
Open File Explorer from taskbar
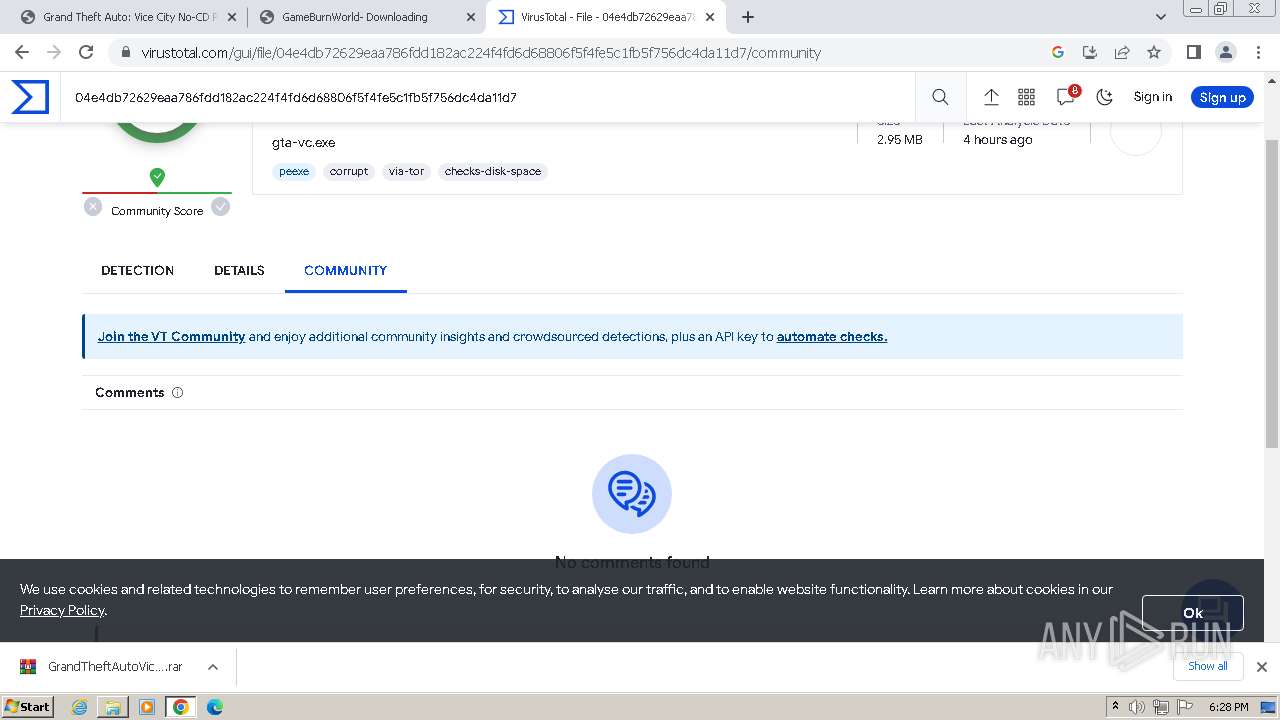pyautogui.click(x=113, y=707)
